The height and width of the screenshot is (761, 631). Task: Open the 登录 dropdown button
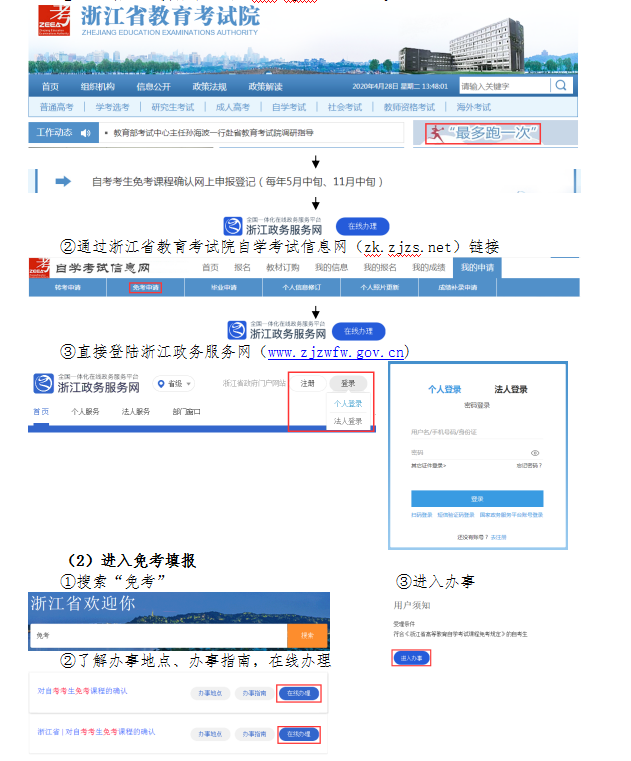tap(348, 383)
